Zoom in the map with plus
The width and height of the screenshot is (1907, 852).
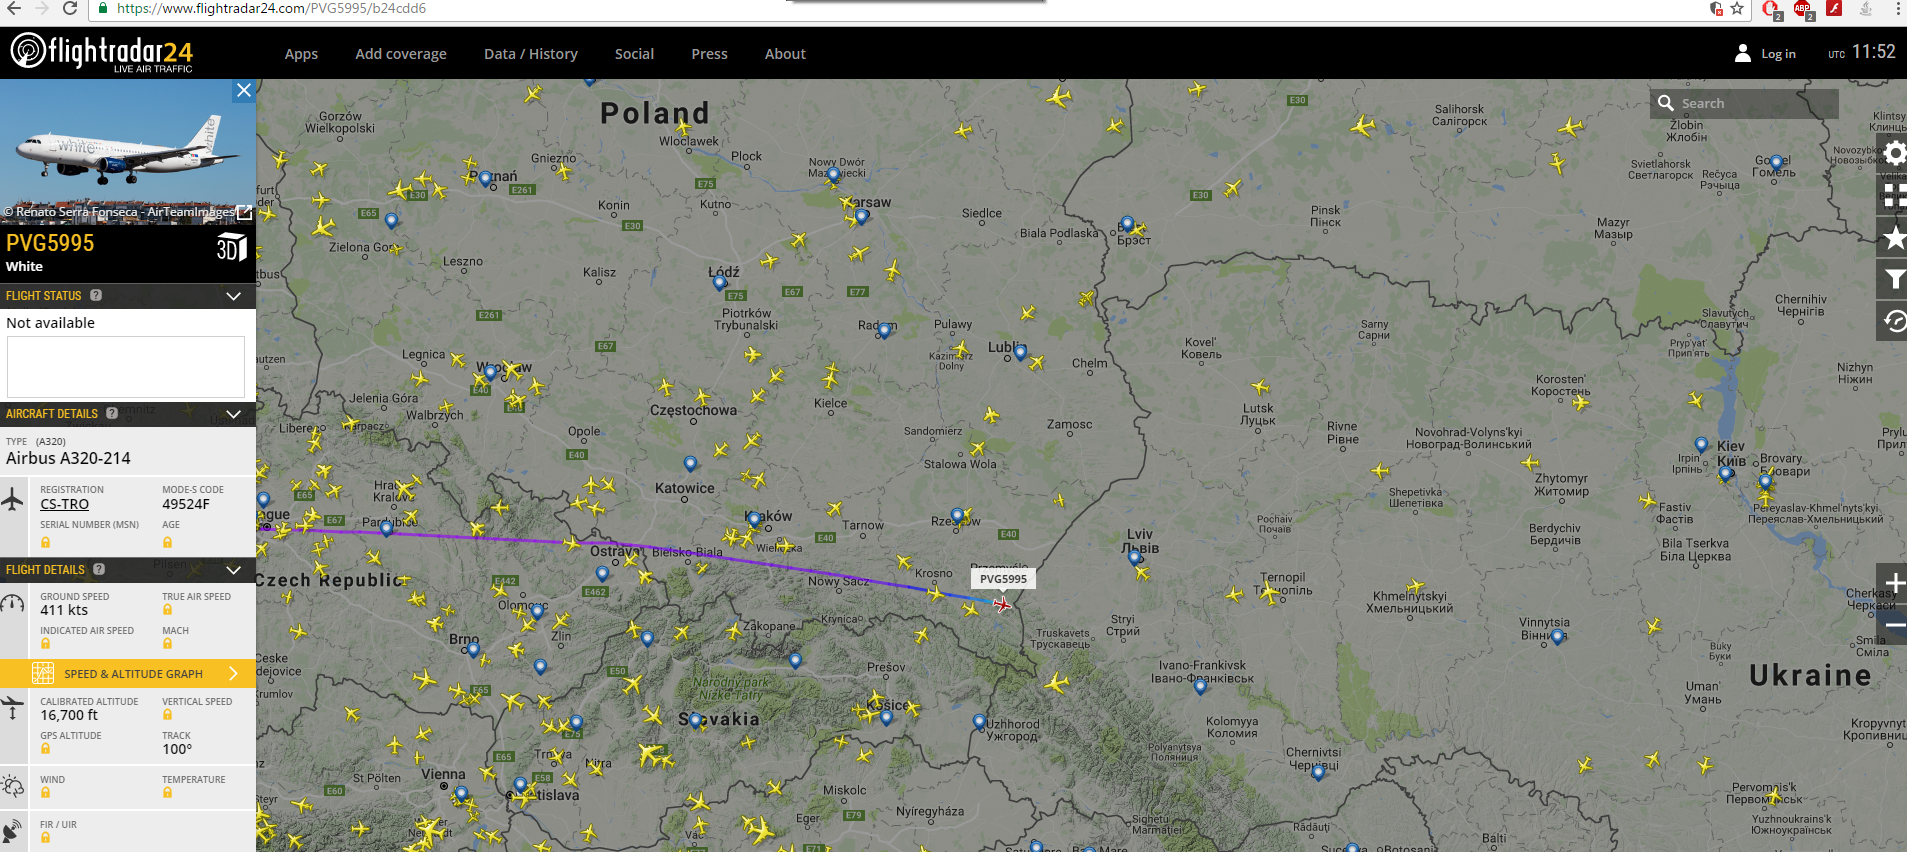pyautogui.click(x=1894, y=583)
